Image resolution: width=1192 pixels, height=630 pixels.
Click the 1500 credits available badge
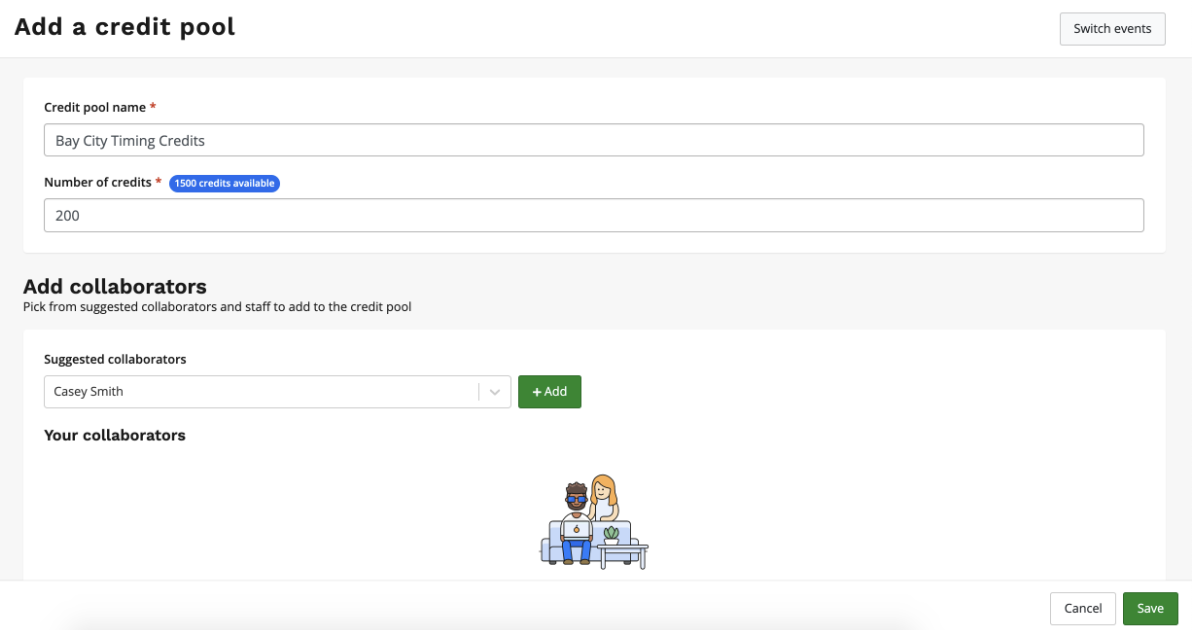click(224, 183)
